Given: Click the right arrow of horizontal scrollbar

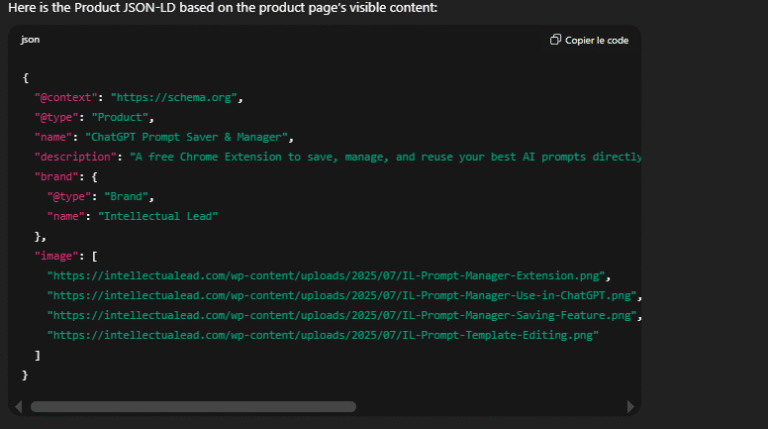Looking at the screenshot, I should (630, 407).
